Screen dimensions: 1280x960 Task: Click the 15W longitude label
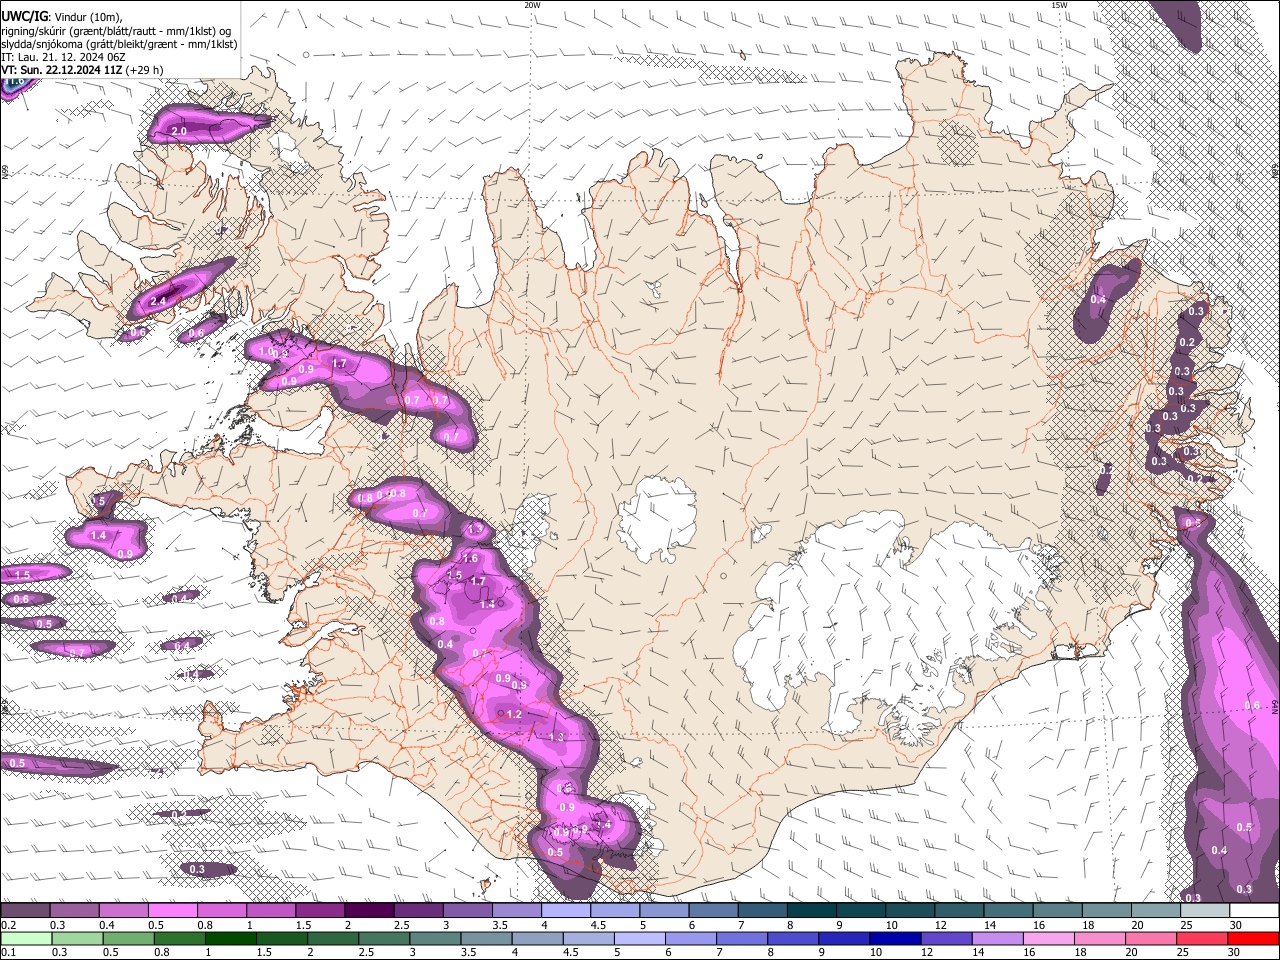tap(1059, 5)
